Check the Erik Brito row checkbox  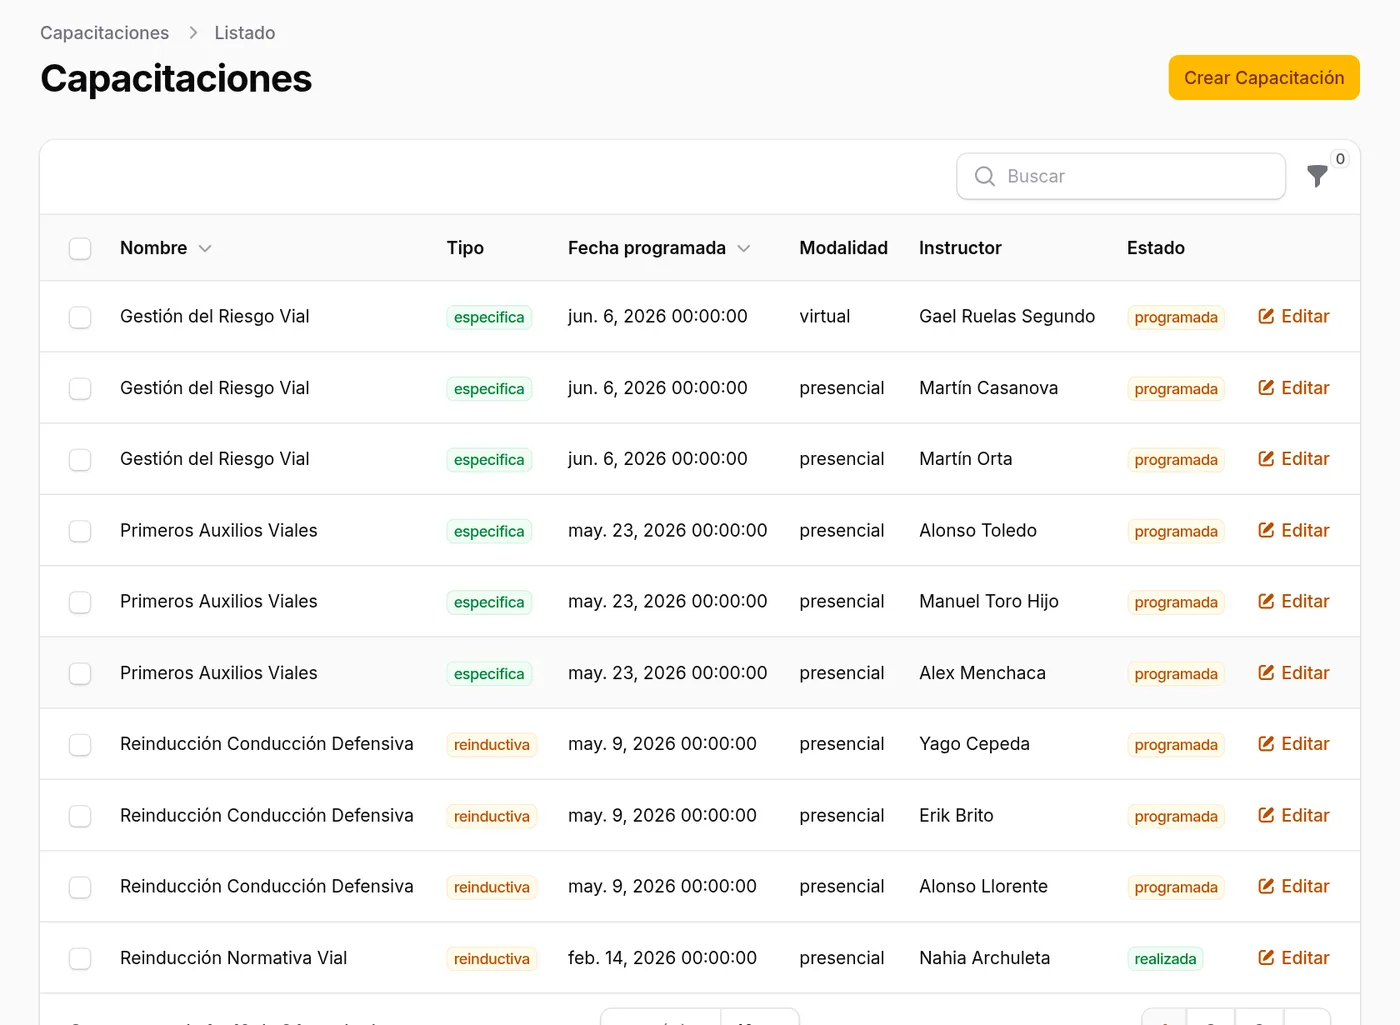click(80, 816)
